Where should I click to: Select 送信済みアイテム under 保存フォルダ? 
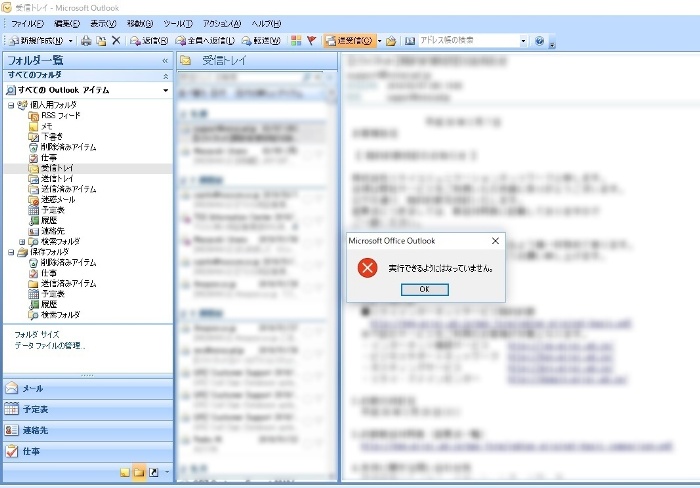click(x=68, y=284)
